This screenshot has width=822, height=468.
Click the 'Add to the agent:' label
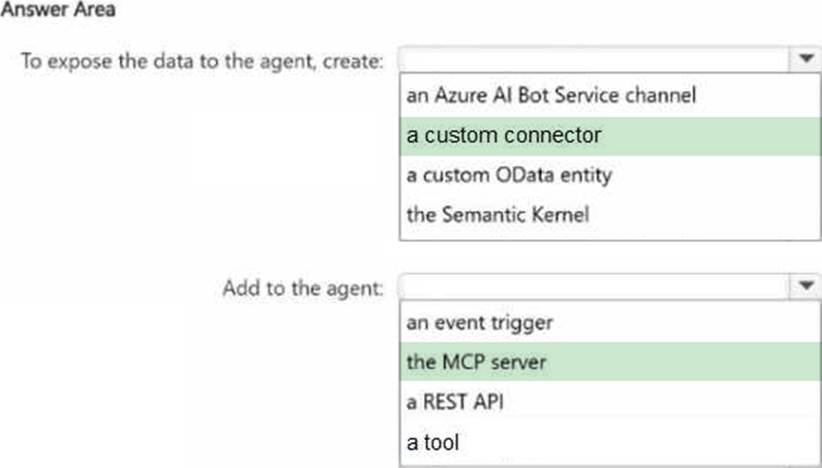(x=303, y=288)
